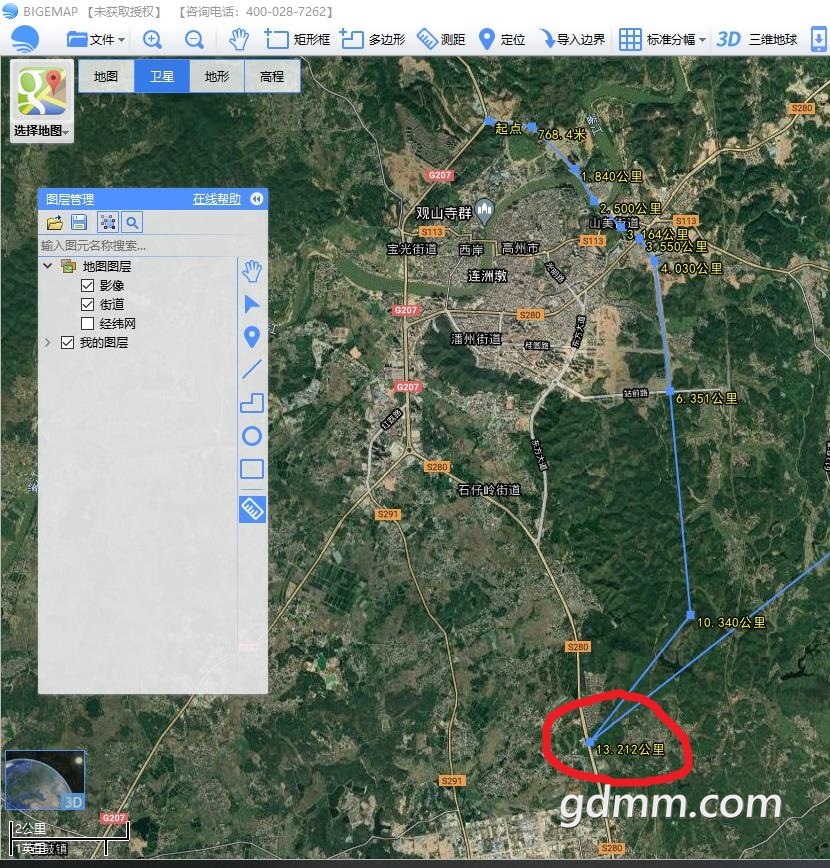Toggle the 影像 imagery layer checkbox

pyautogui.click(x=87, y=285)
